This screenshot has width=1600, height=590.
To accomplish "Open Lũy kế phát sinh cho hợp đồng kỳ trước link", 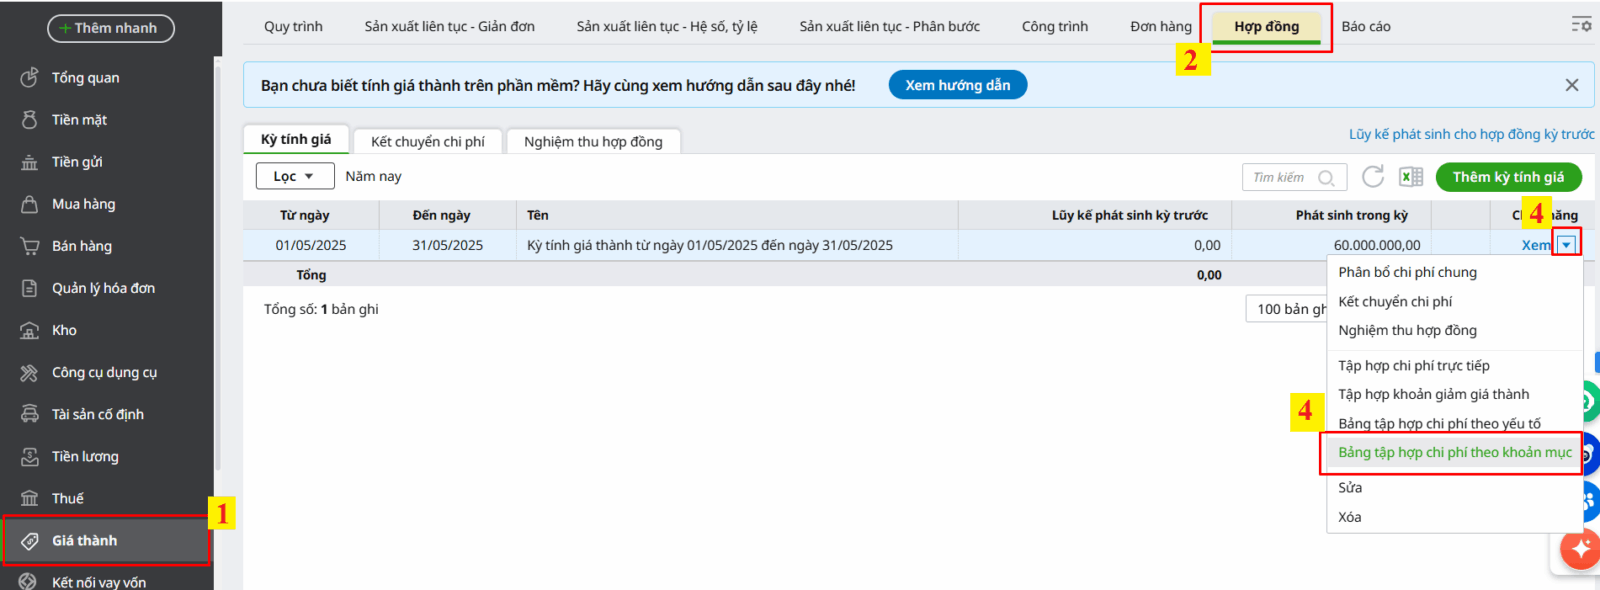I will [1471, 134].
